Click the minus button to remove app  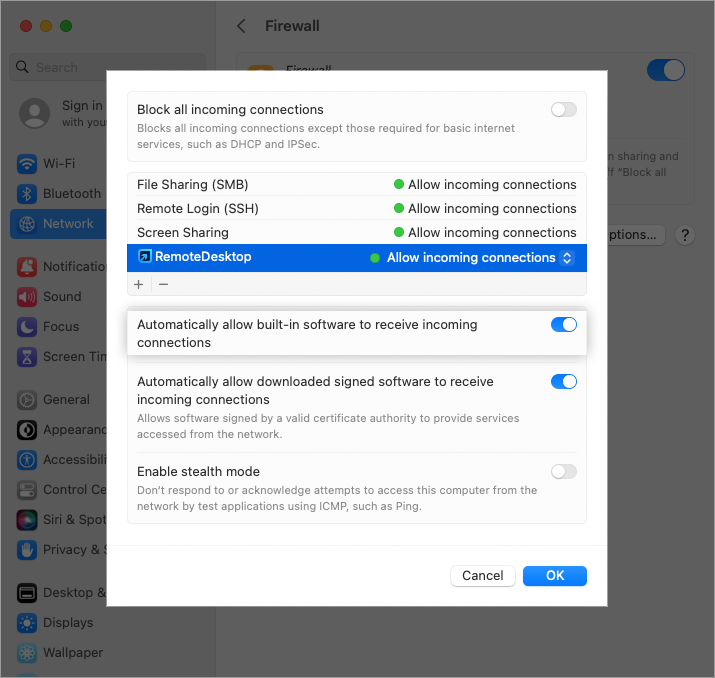(x=164, y=284)
